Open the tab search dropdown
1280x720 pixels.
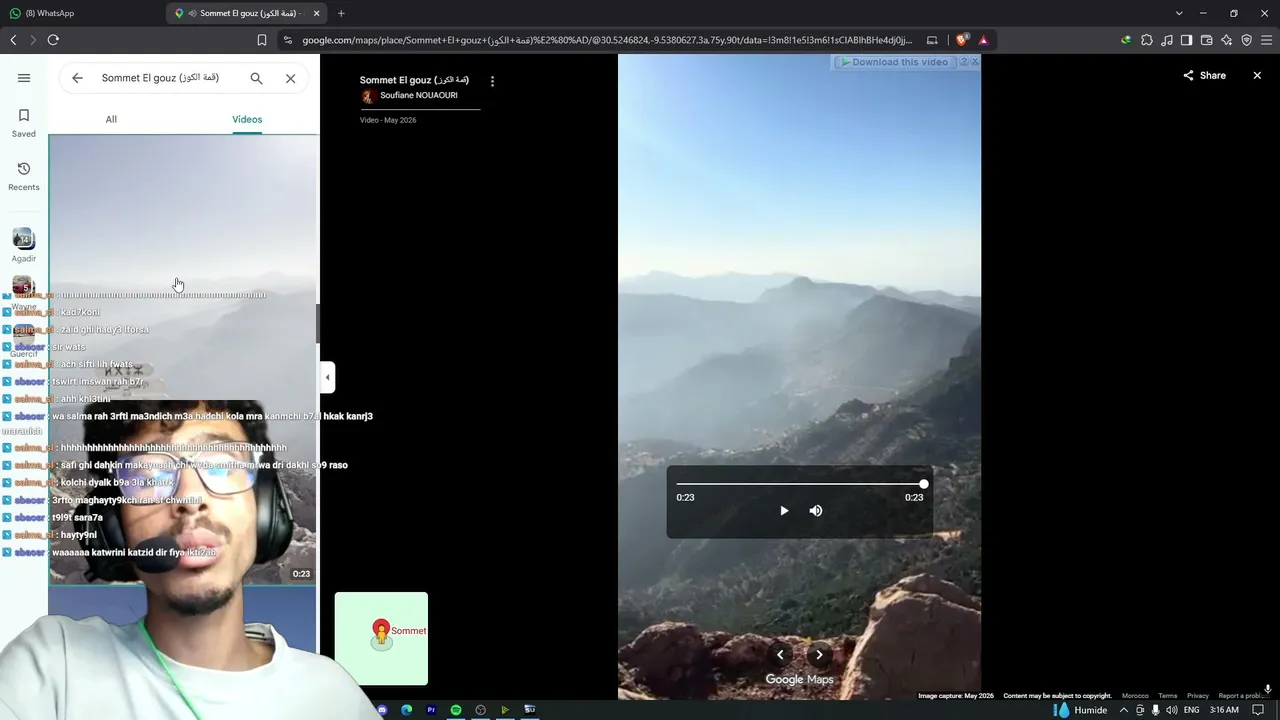1179,13
